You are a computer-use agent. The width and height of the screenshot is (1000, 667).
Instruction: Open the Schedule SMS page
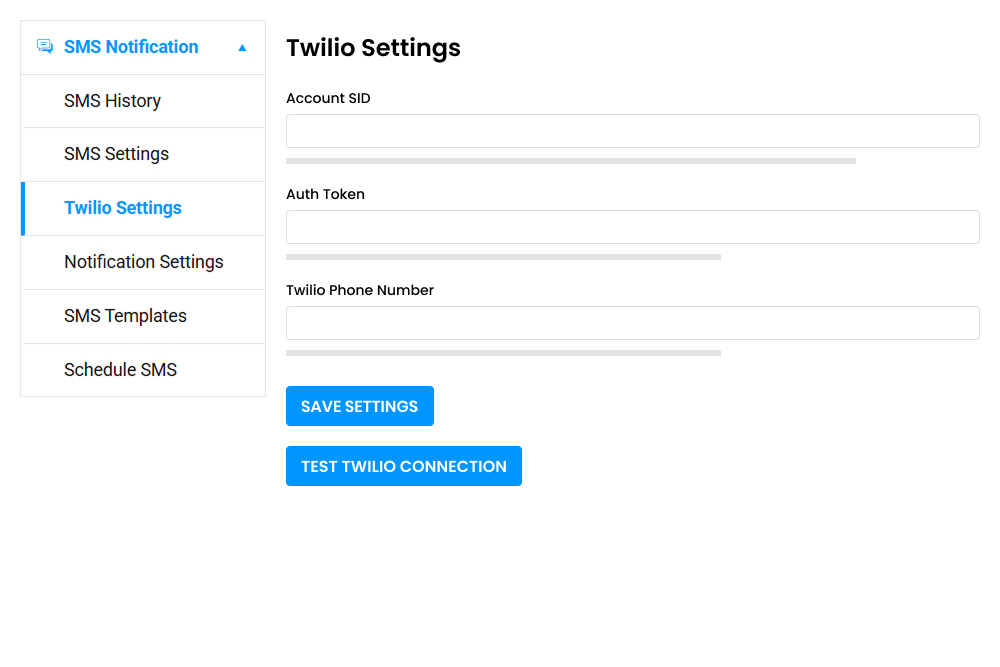click(x=120, y=369)
